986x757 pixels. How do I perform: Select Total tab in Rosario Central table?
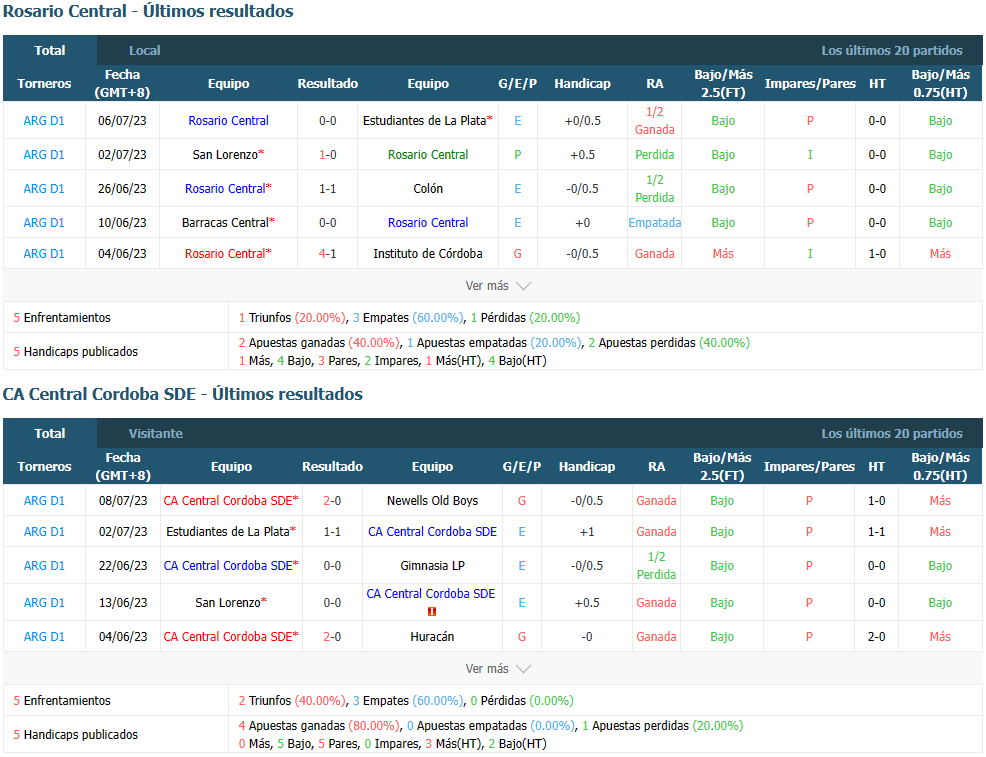[x=50, y=50]
